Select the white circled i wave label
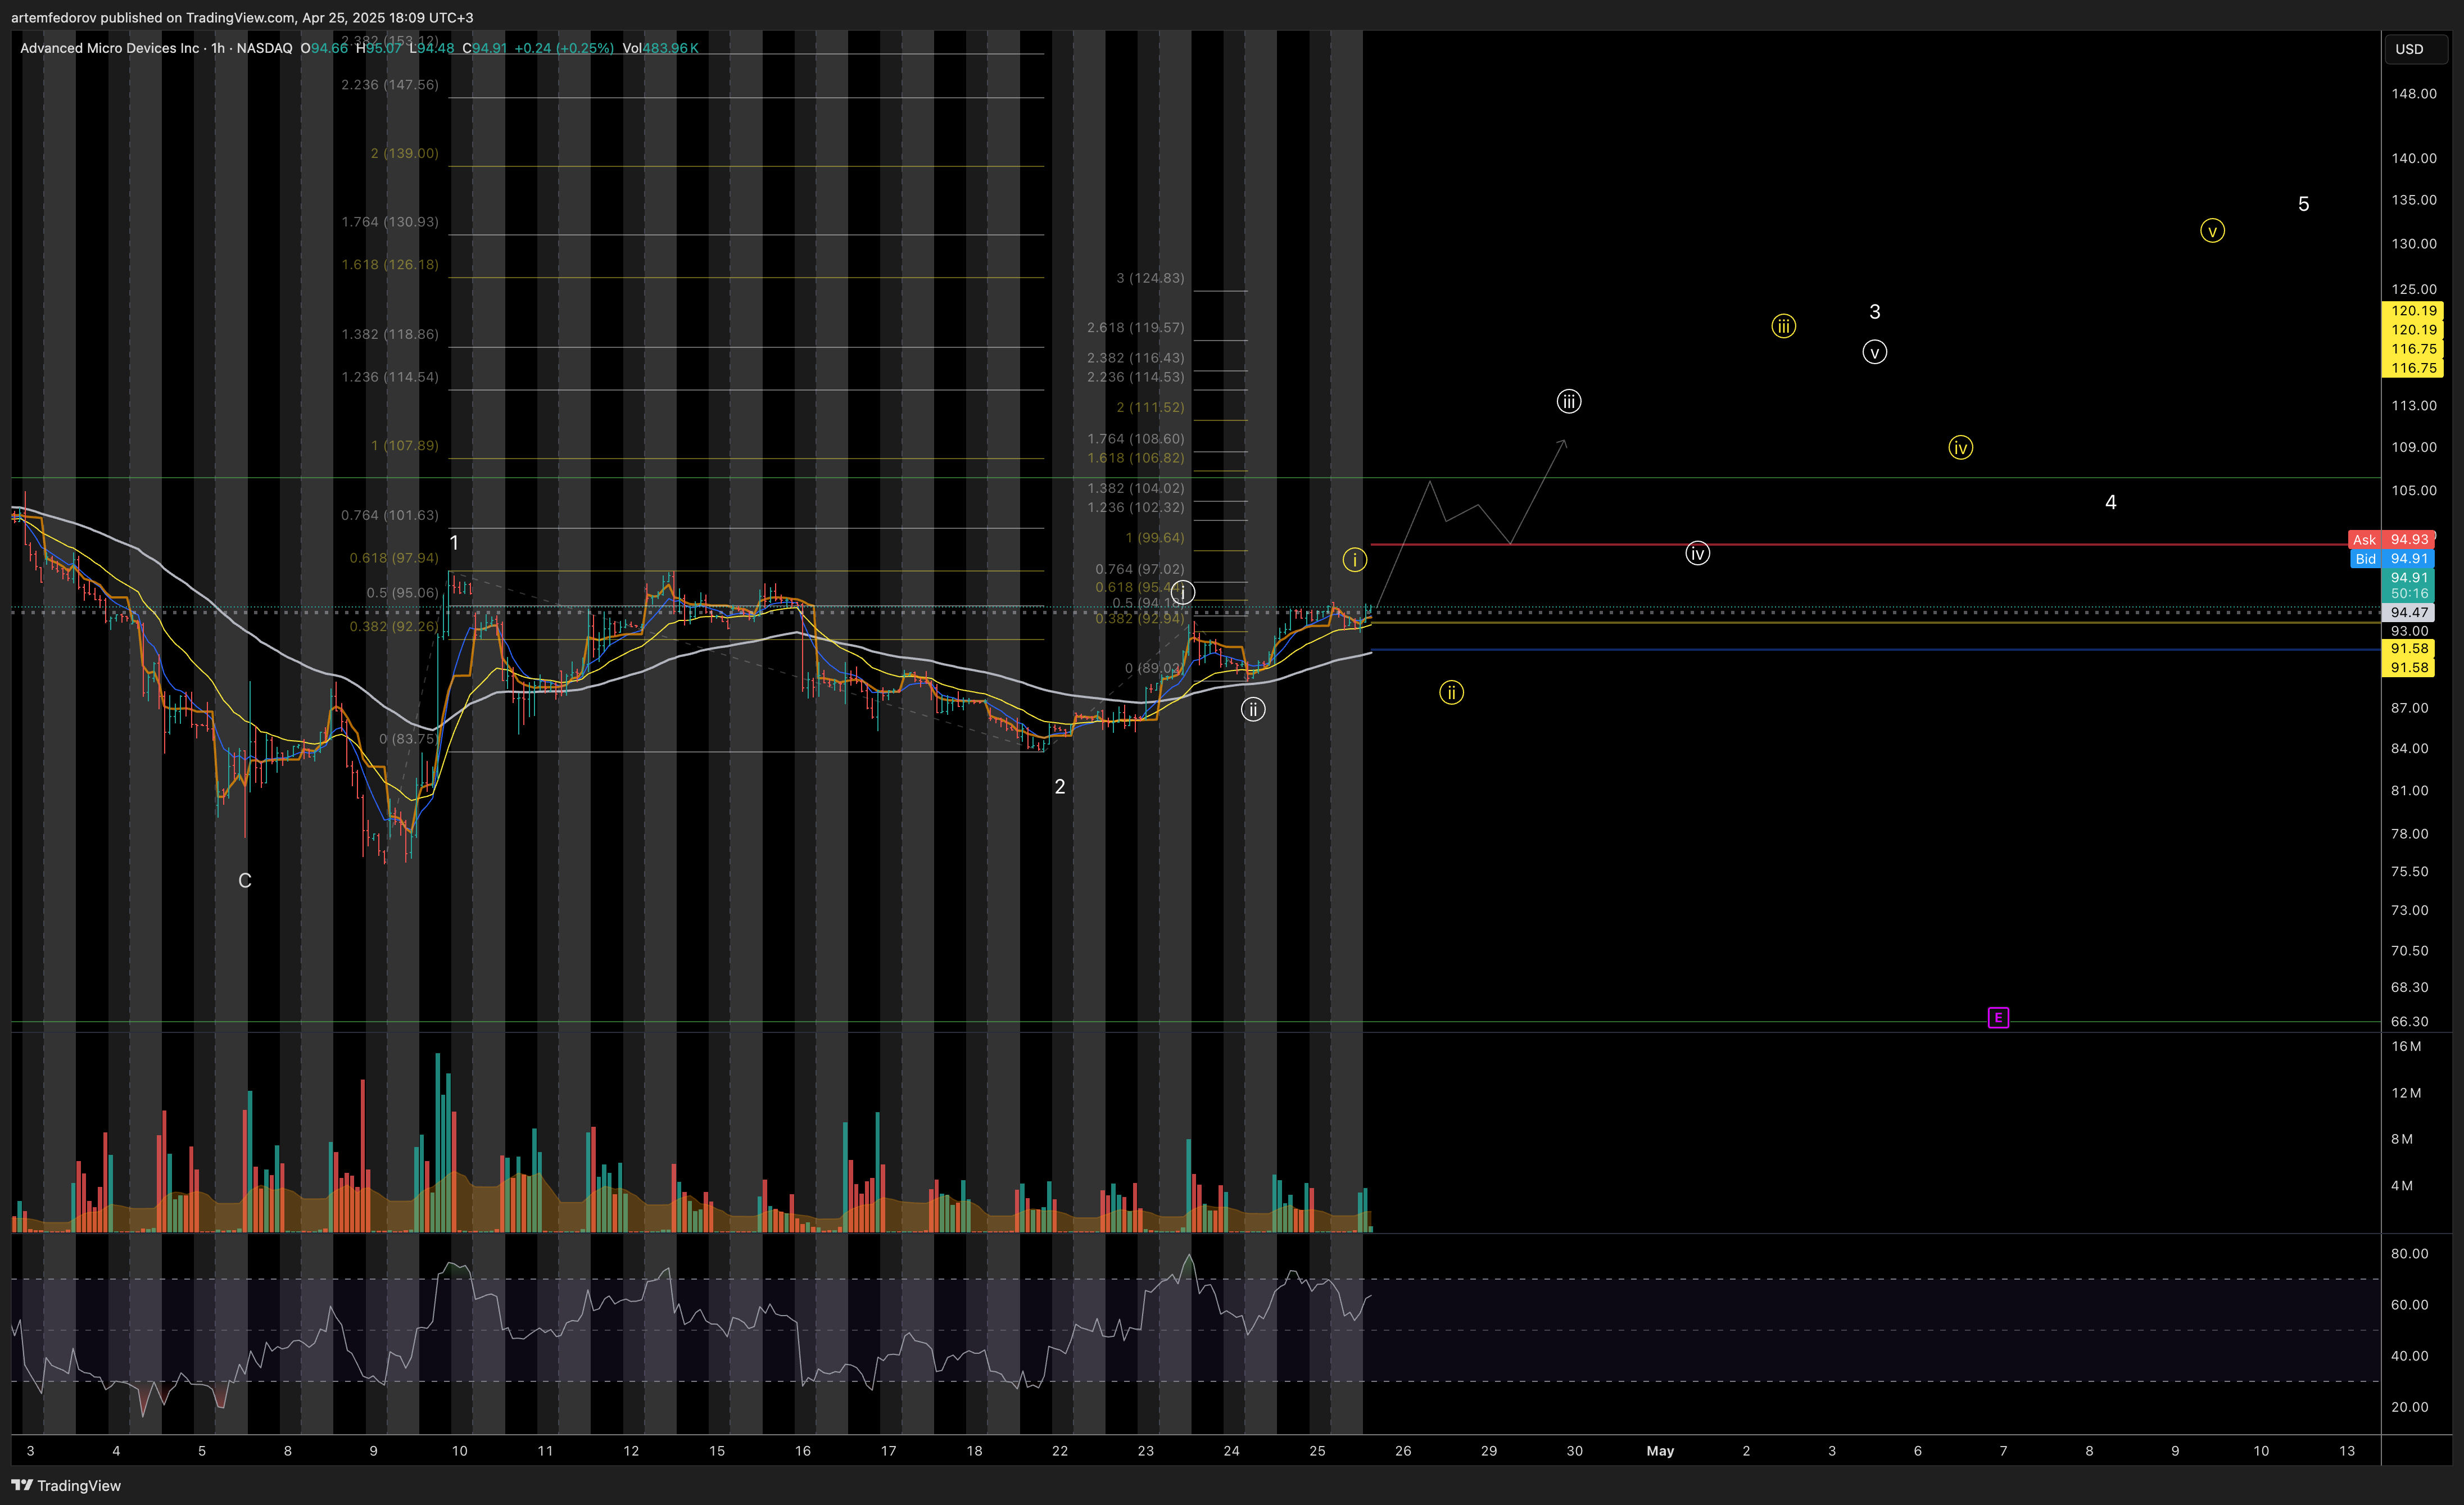The height and width of the screenshot is (1505, 2464). coord(1182,593)
